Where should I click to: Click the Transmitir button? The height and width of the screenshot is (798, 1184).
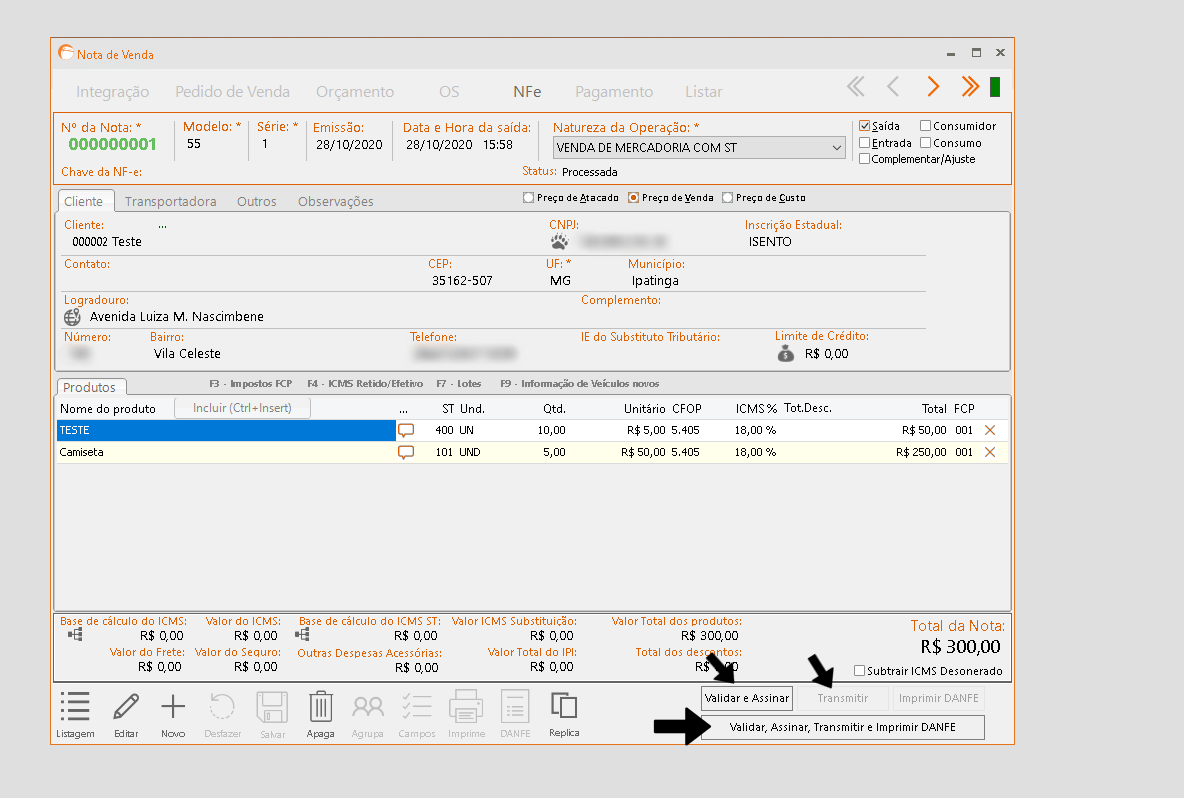coord(843,698)
